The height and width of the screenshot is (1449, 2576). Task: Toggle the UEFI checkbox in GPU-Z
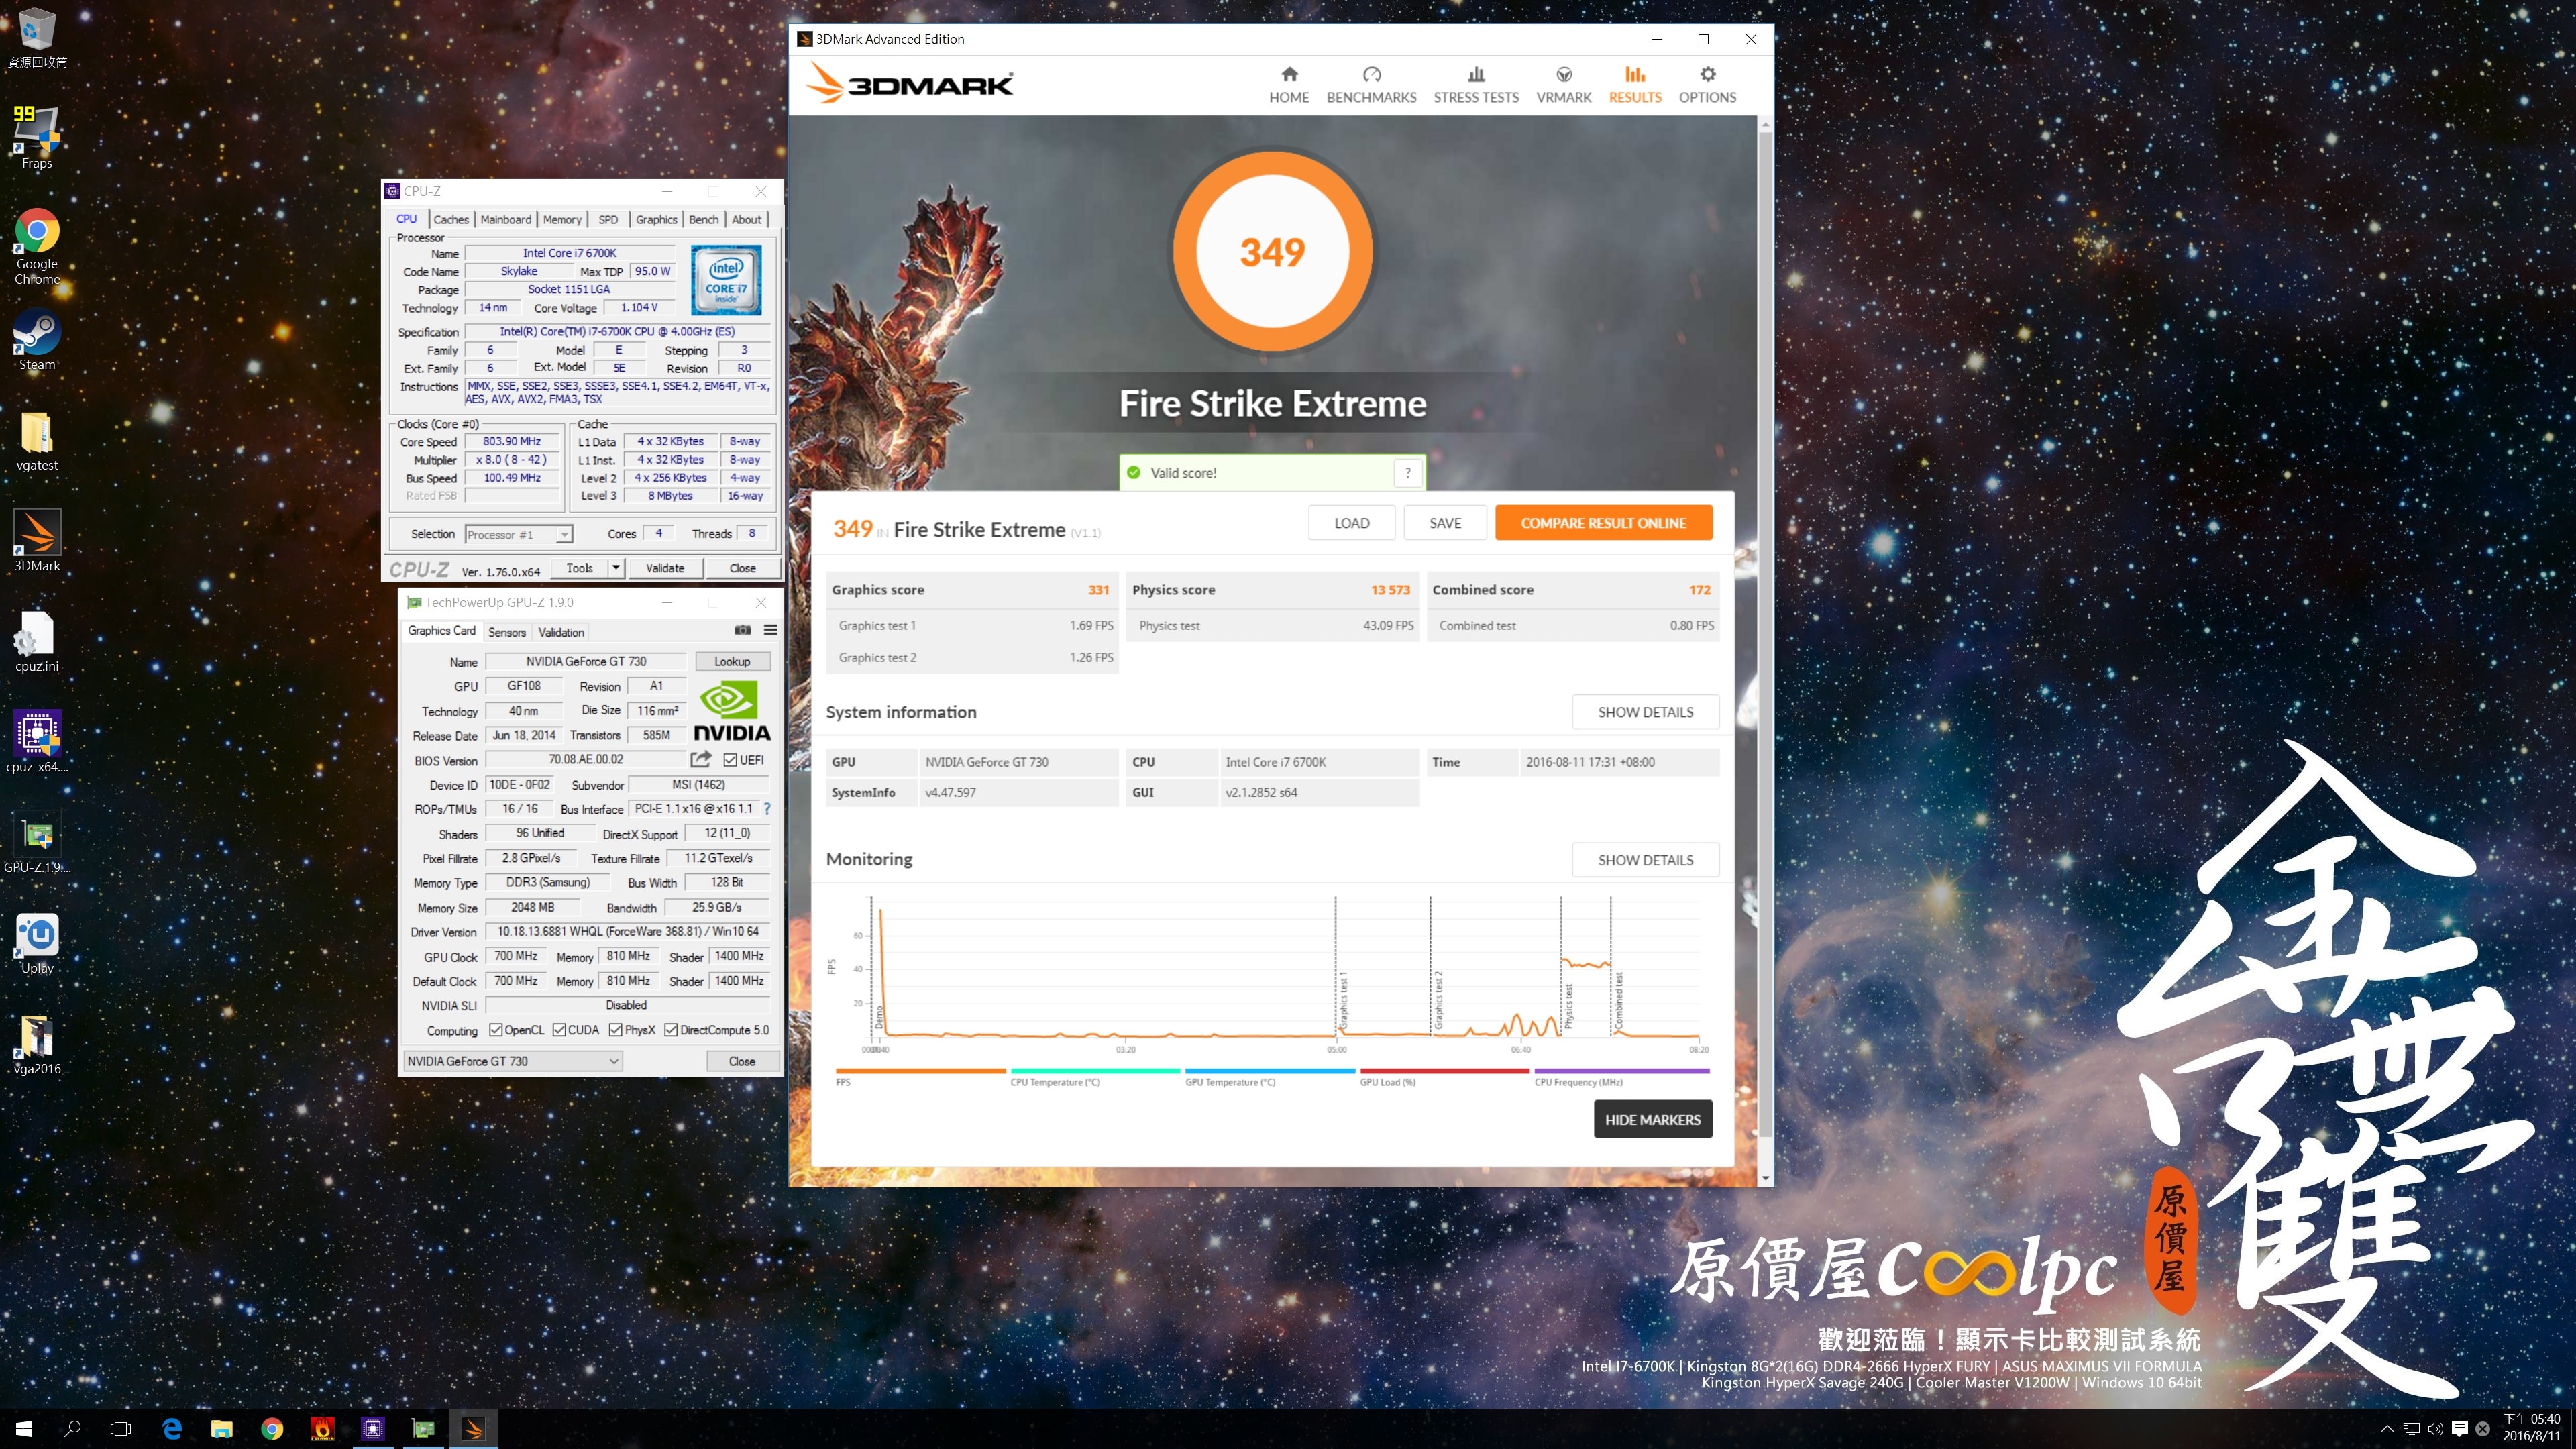[x=730, y=760]
